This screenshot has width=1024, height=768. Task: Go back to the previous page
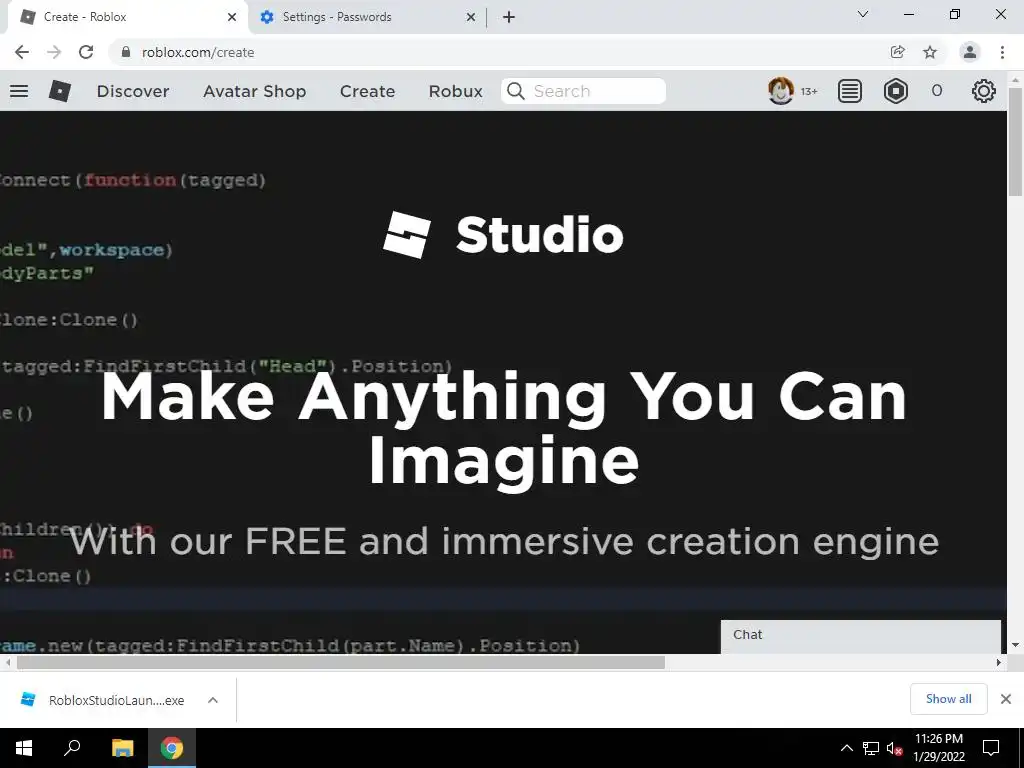[x=22, y=52]
